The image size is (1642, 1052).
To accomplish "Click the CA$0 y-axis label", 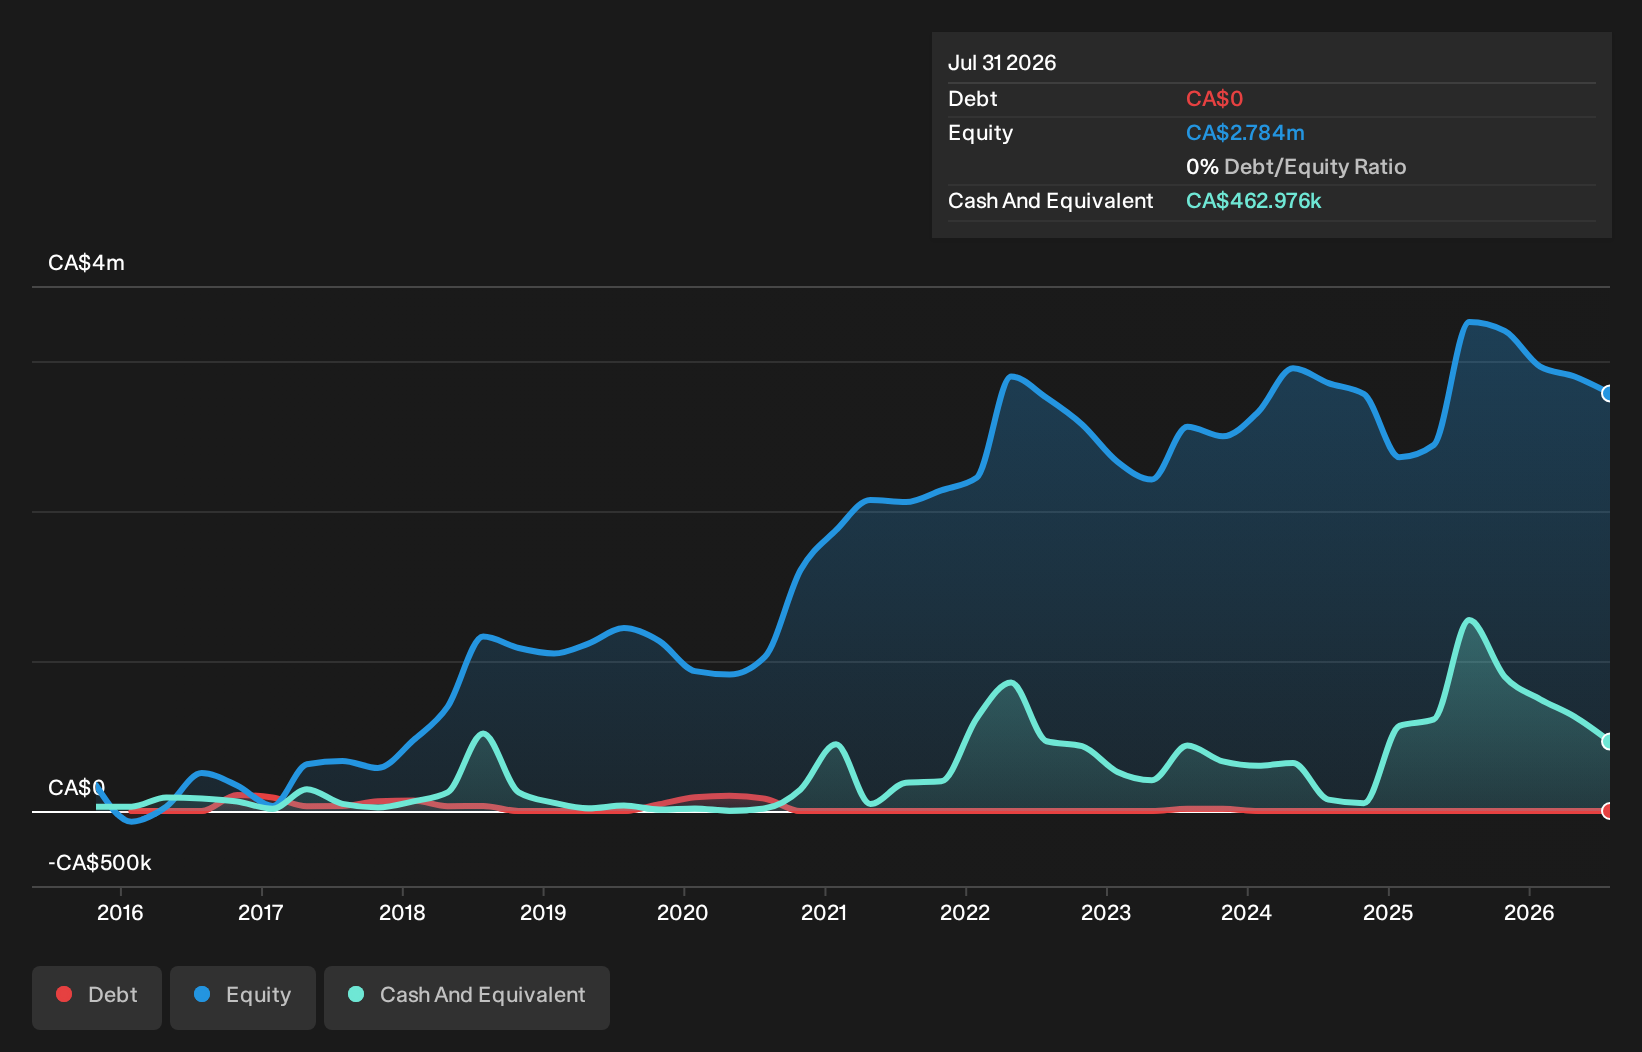I will 77,788.
